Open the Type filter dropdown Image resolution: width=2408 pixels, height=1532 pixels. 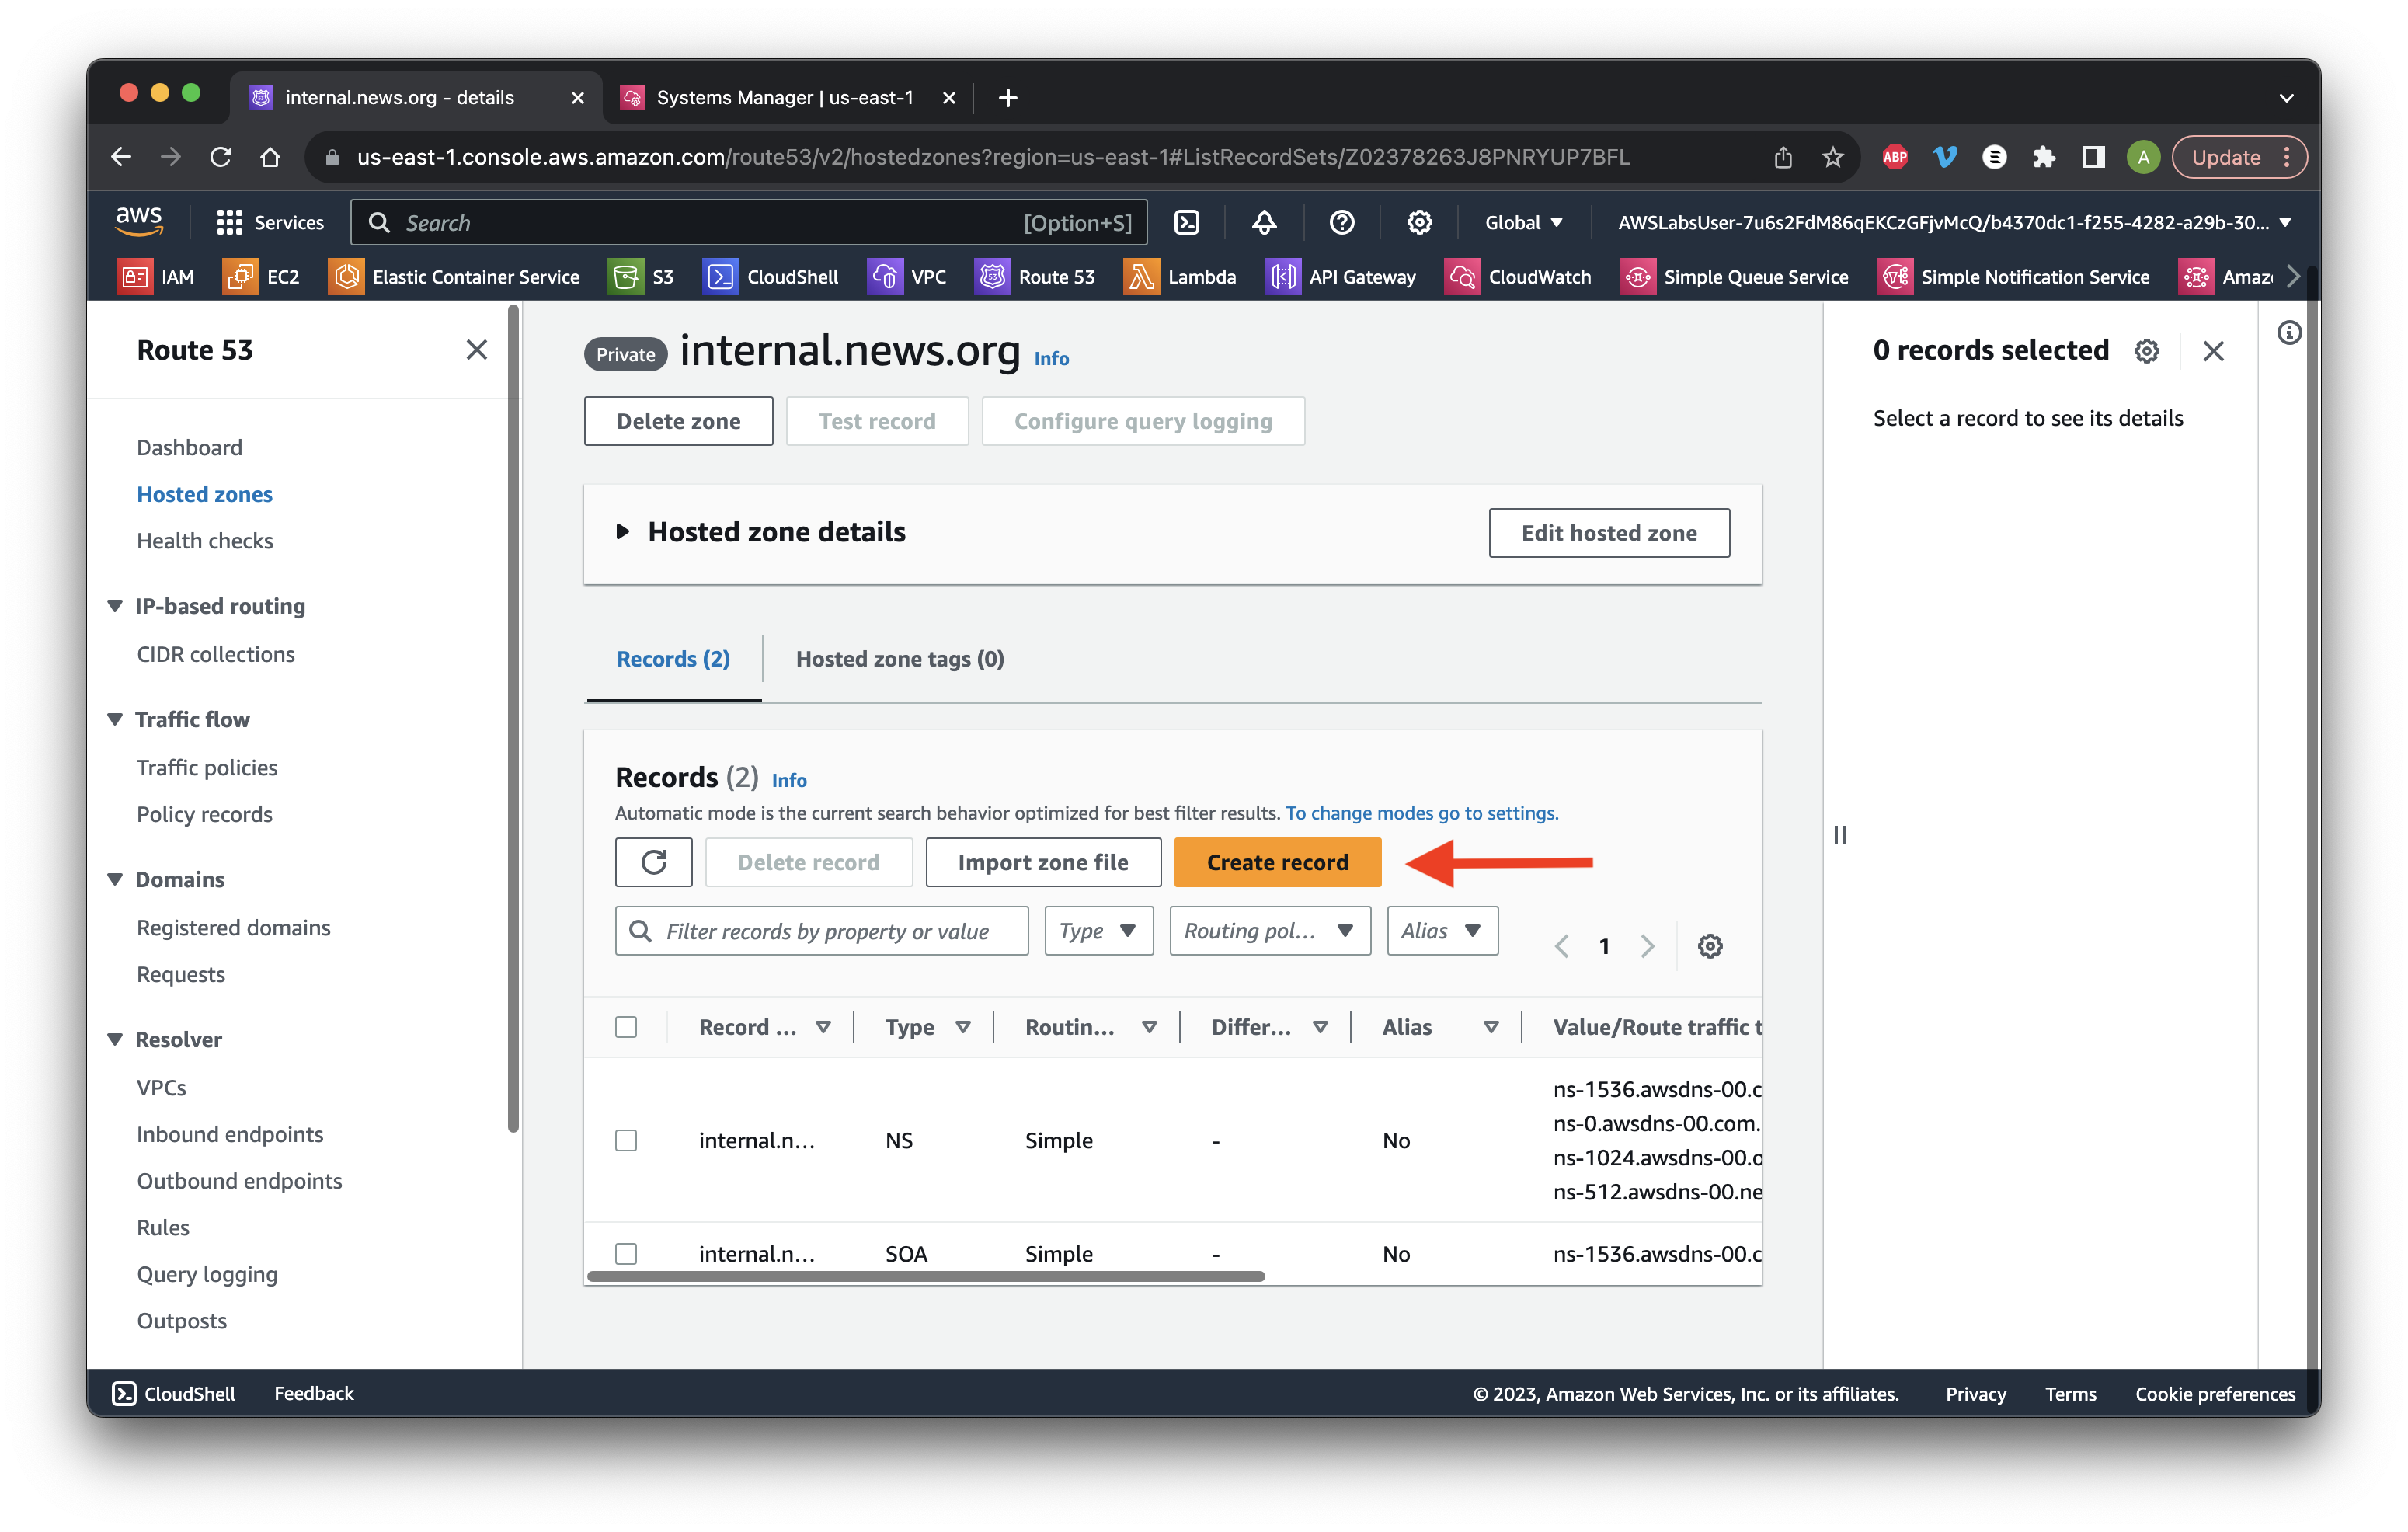(1098, 931)
